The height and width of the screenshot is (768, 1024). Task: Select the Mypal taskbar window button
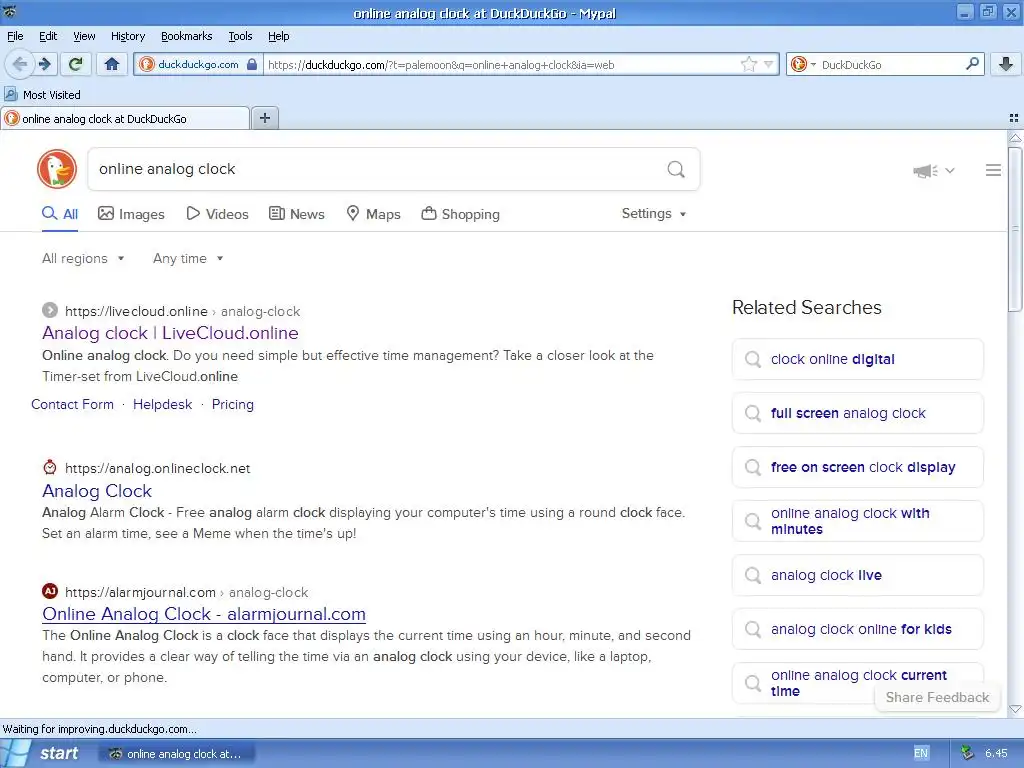click(176, 754)
